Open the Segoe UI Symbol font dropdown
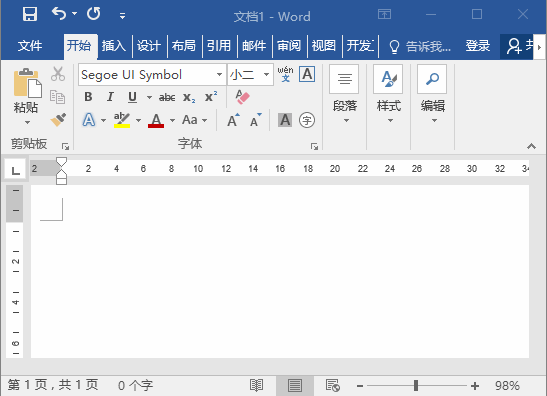547x396 pixels. point(219,74)
